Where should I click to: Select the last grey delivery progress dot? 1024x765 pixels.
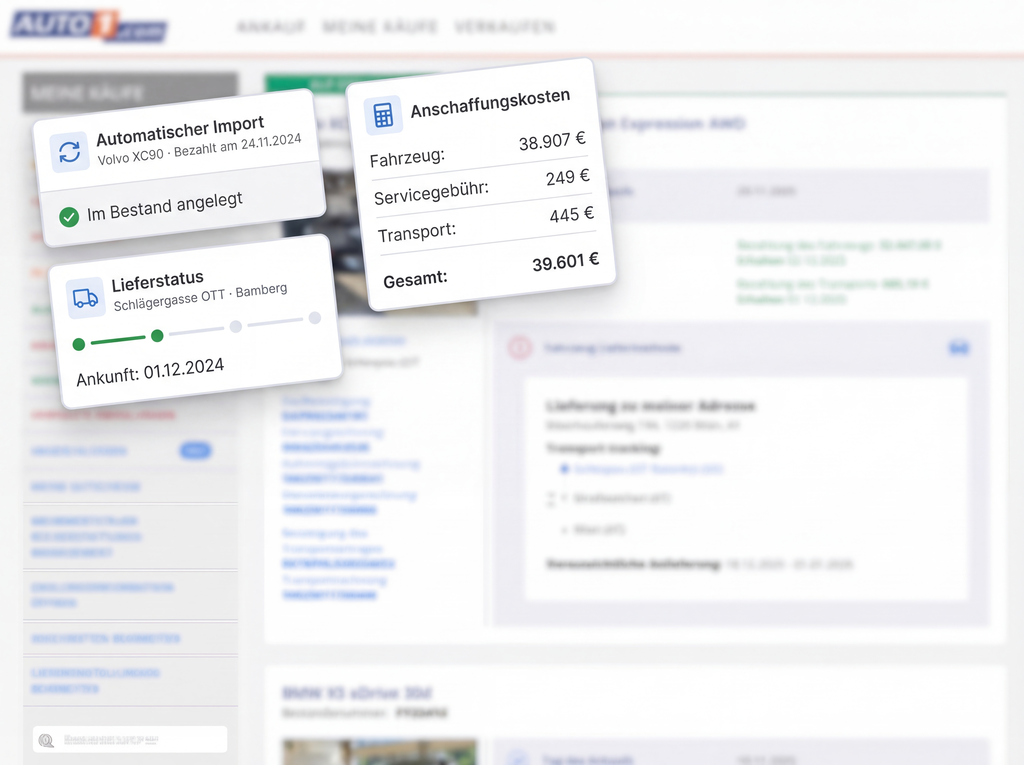coord(314,318)
